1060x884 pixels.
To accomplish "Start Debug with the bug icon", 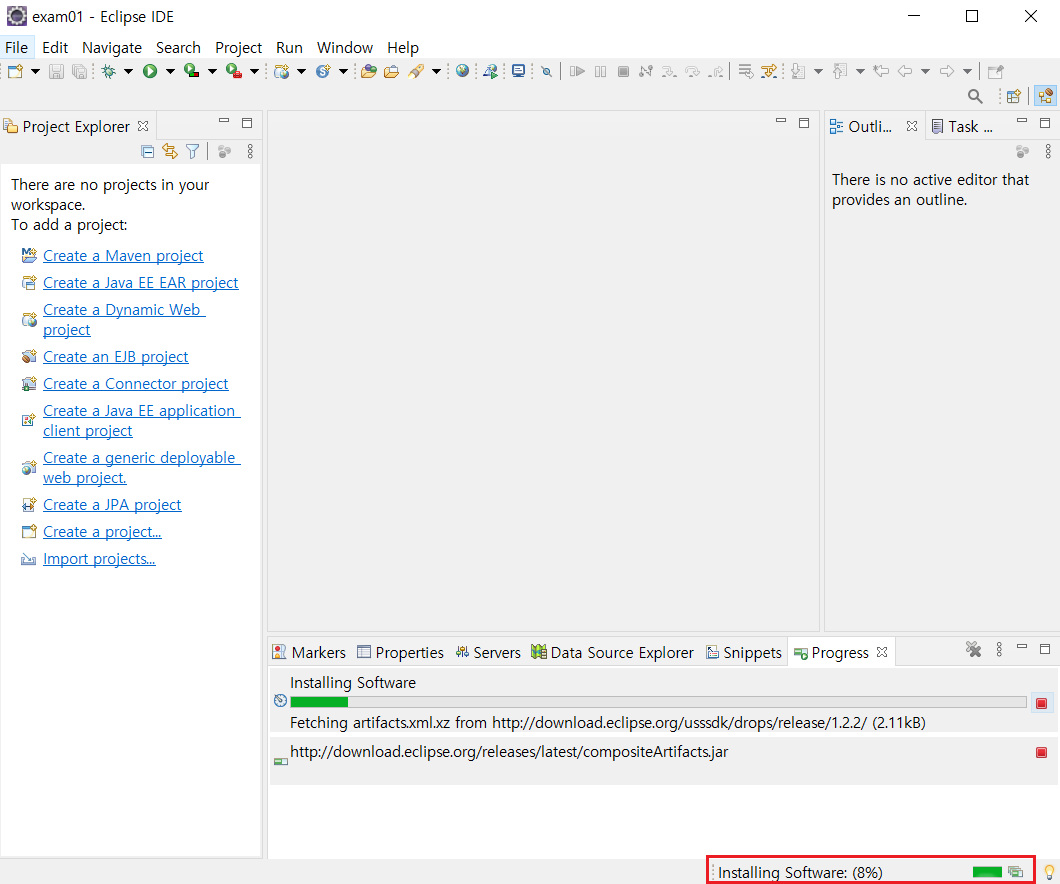I will [108, 71].
